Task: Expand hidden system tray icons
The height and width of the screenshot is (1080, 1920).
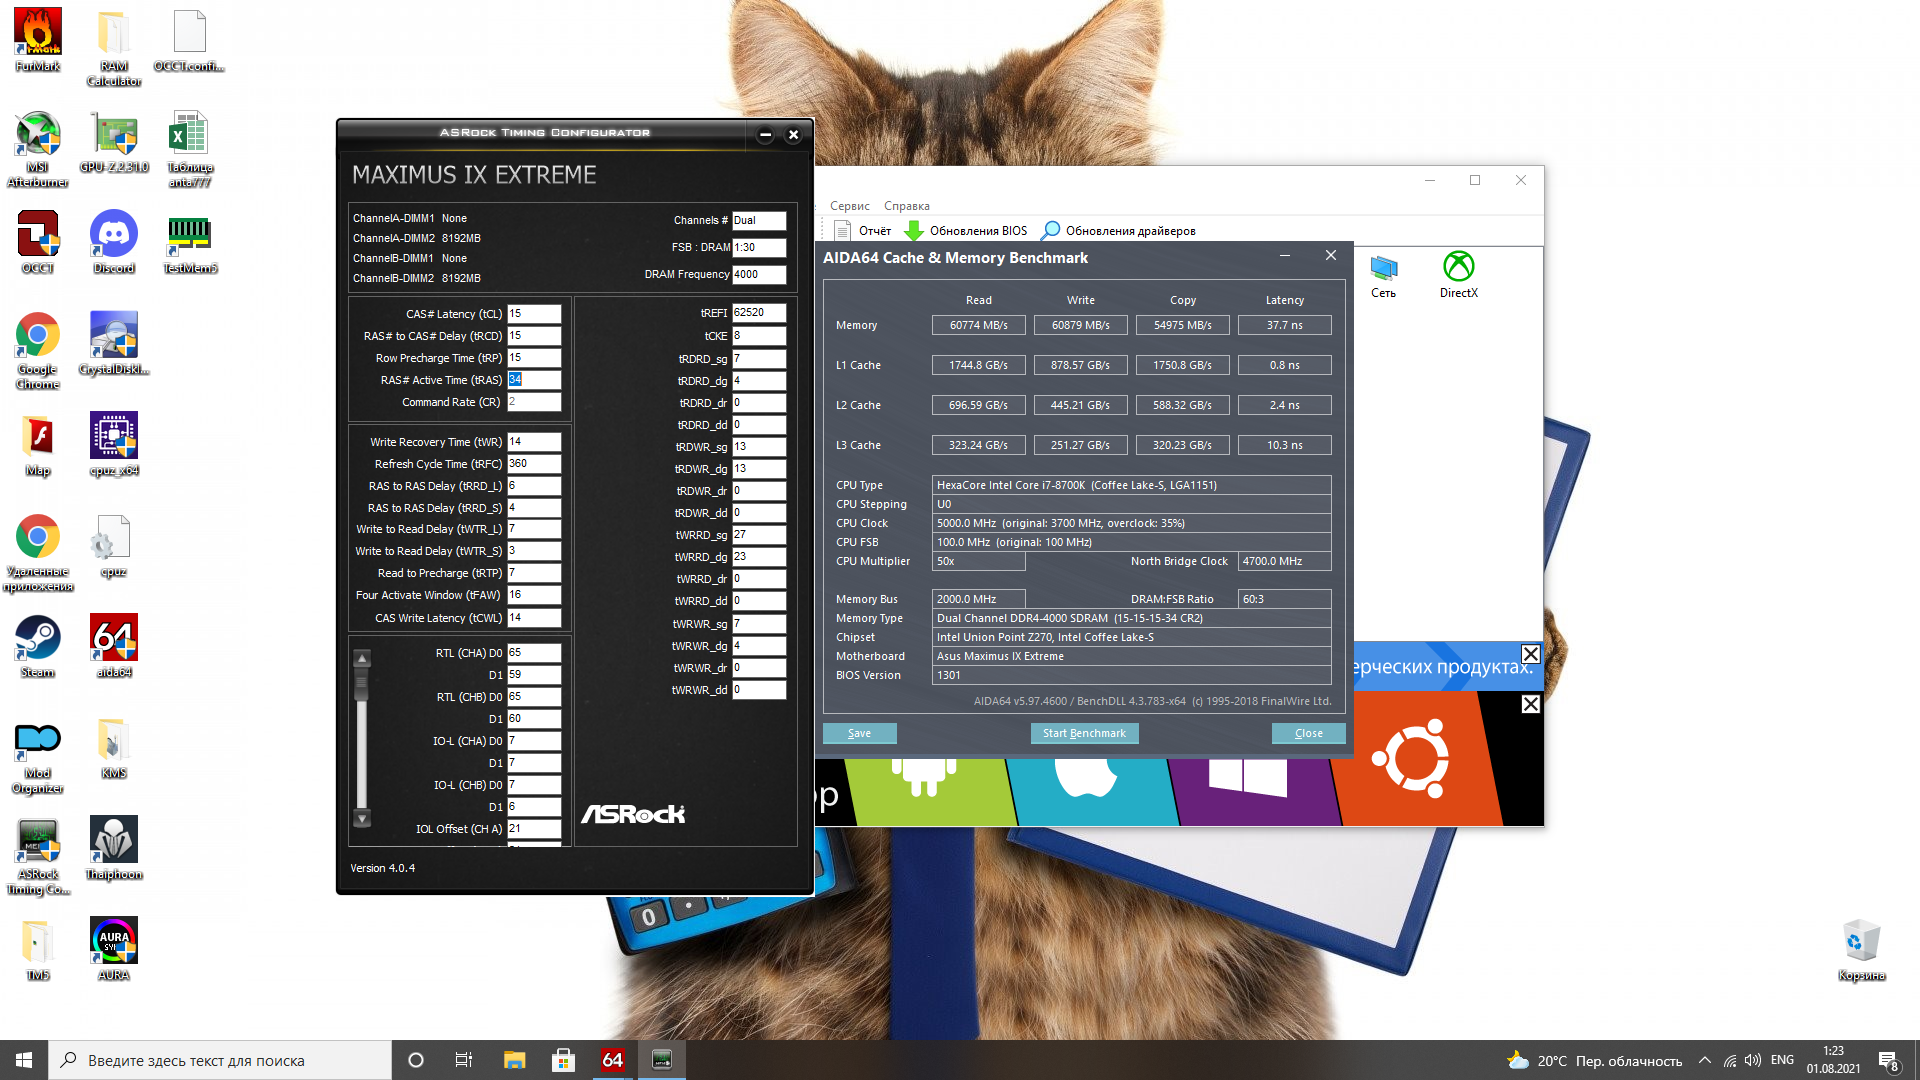Action: [x=1704, y=1060]
